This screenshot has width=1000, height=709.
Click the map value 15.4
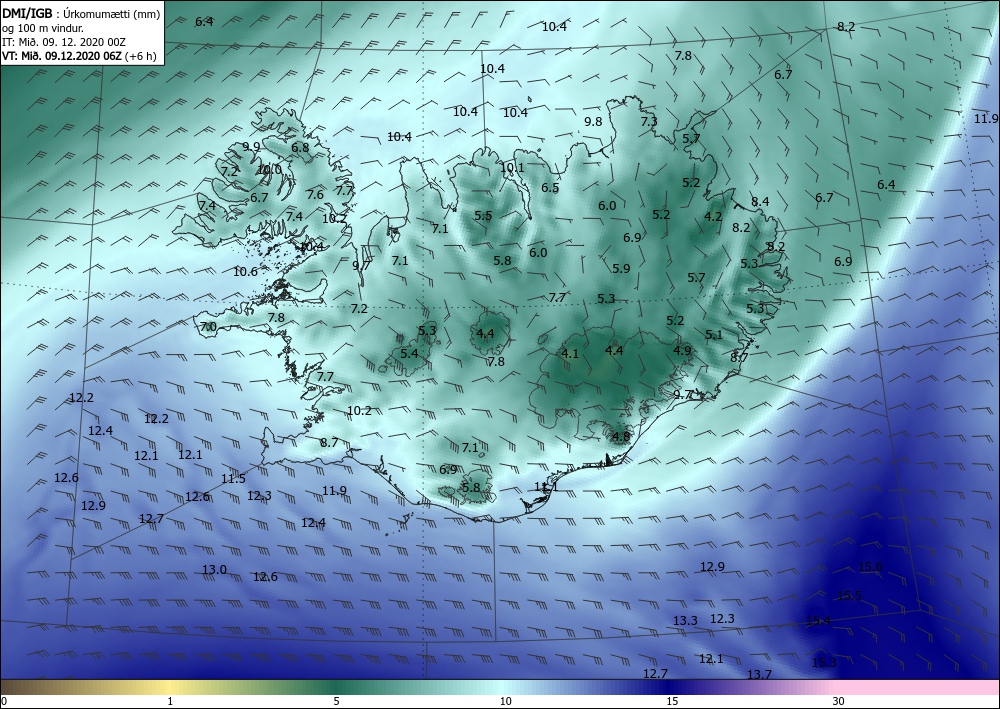pyautogui.click(x=819, y=620)
